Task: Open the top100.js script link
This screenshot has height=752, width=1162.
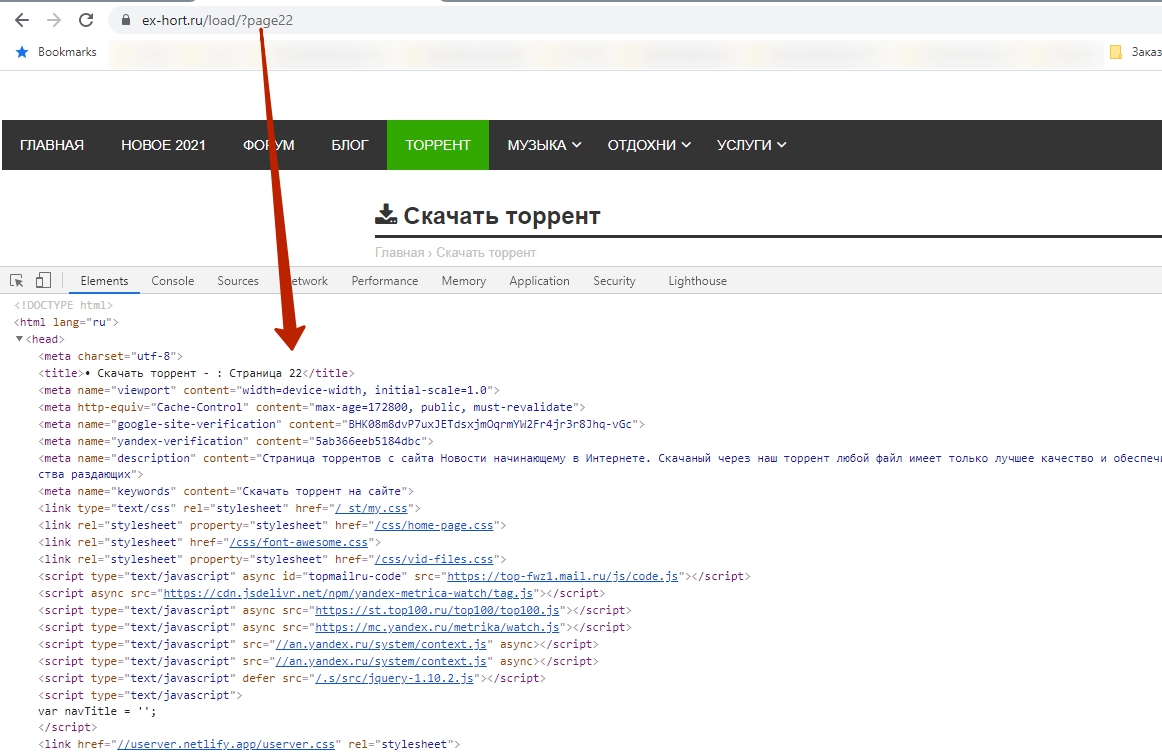Action: pos(437,610)
